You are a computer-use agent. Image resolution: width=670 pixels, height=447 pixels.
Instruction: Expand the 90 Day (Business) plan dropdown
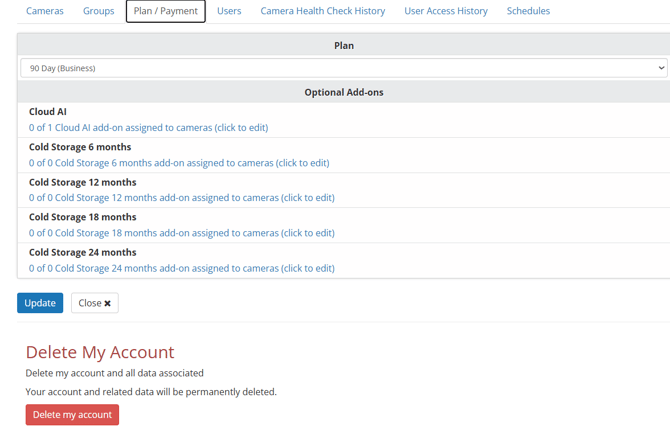[x=343, y=68]
